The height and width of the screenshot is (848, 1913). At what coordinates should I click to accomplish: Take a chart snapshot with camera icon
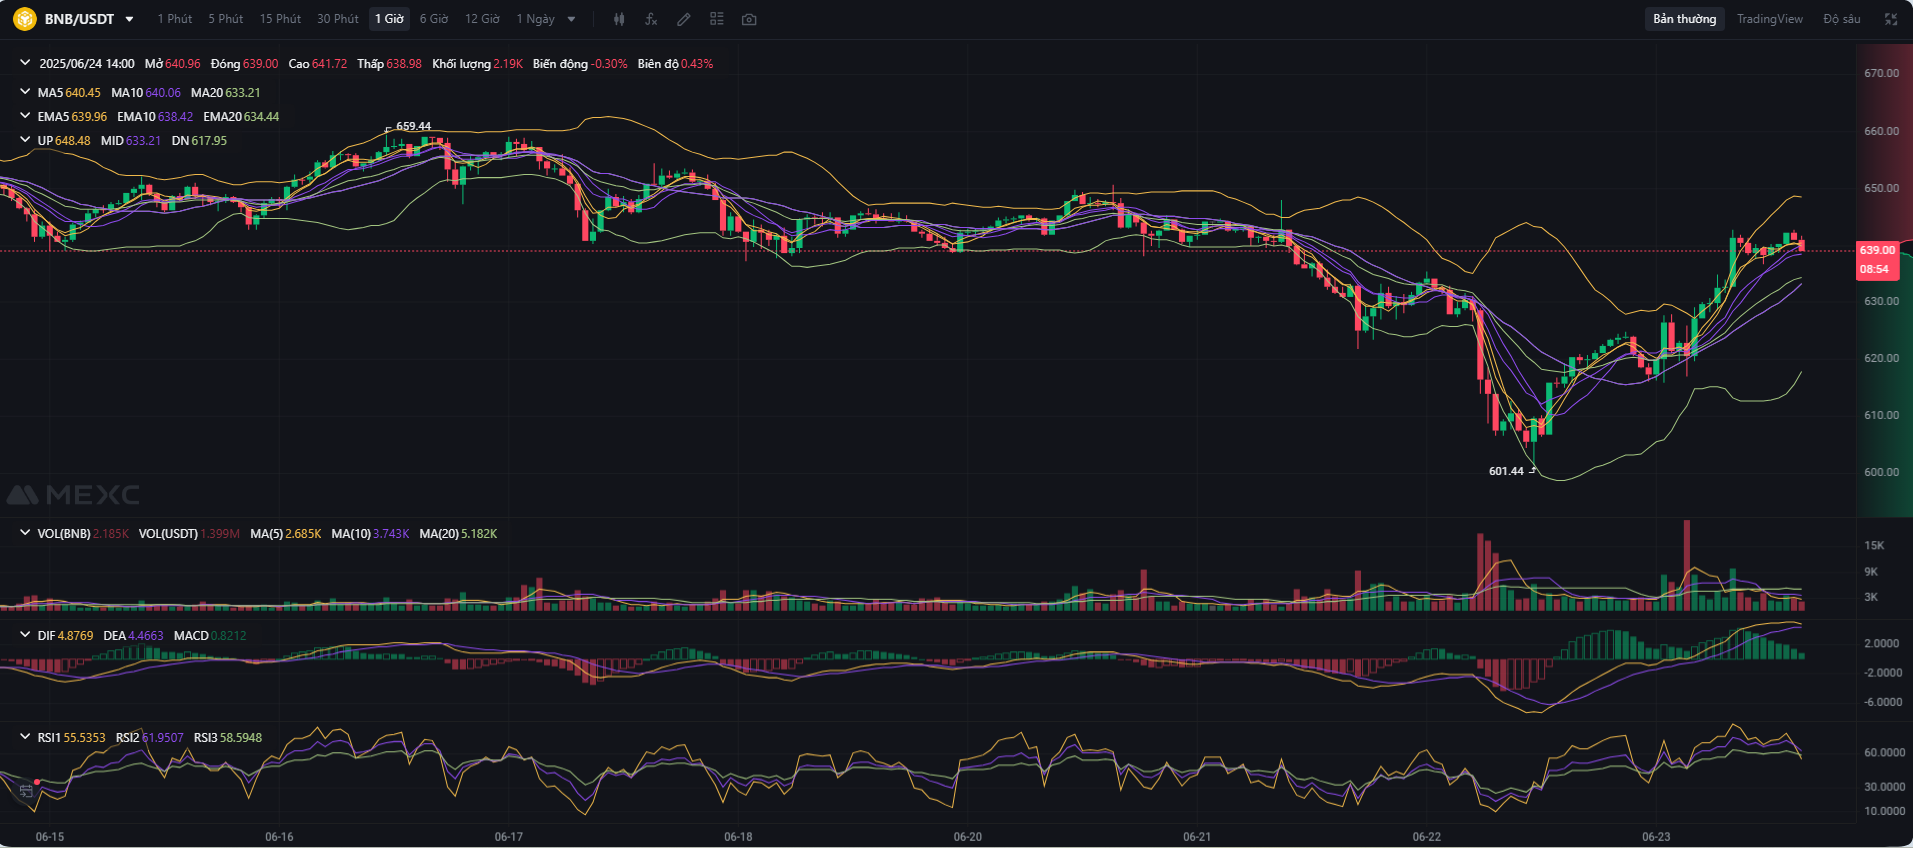pyautogui.click(x=749, y=19)
